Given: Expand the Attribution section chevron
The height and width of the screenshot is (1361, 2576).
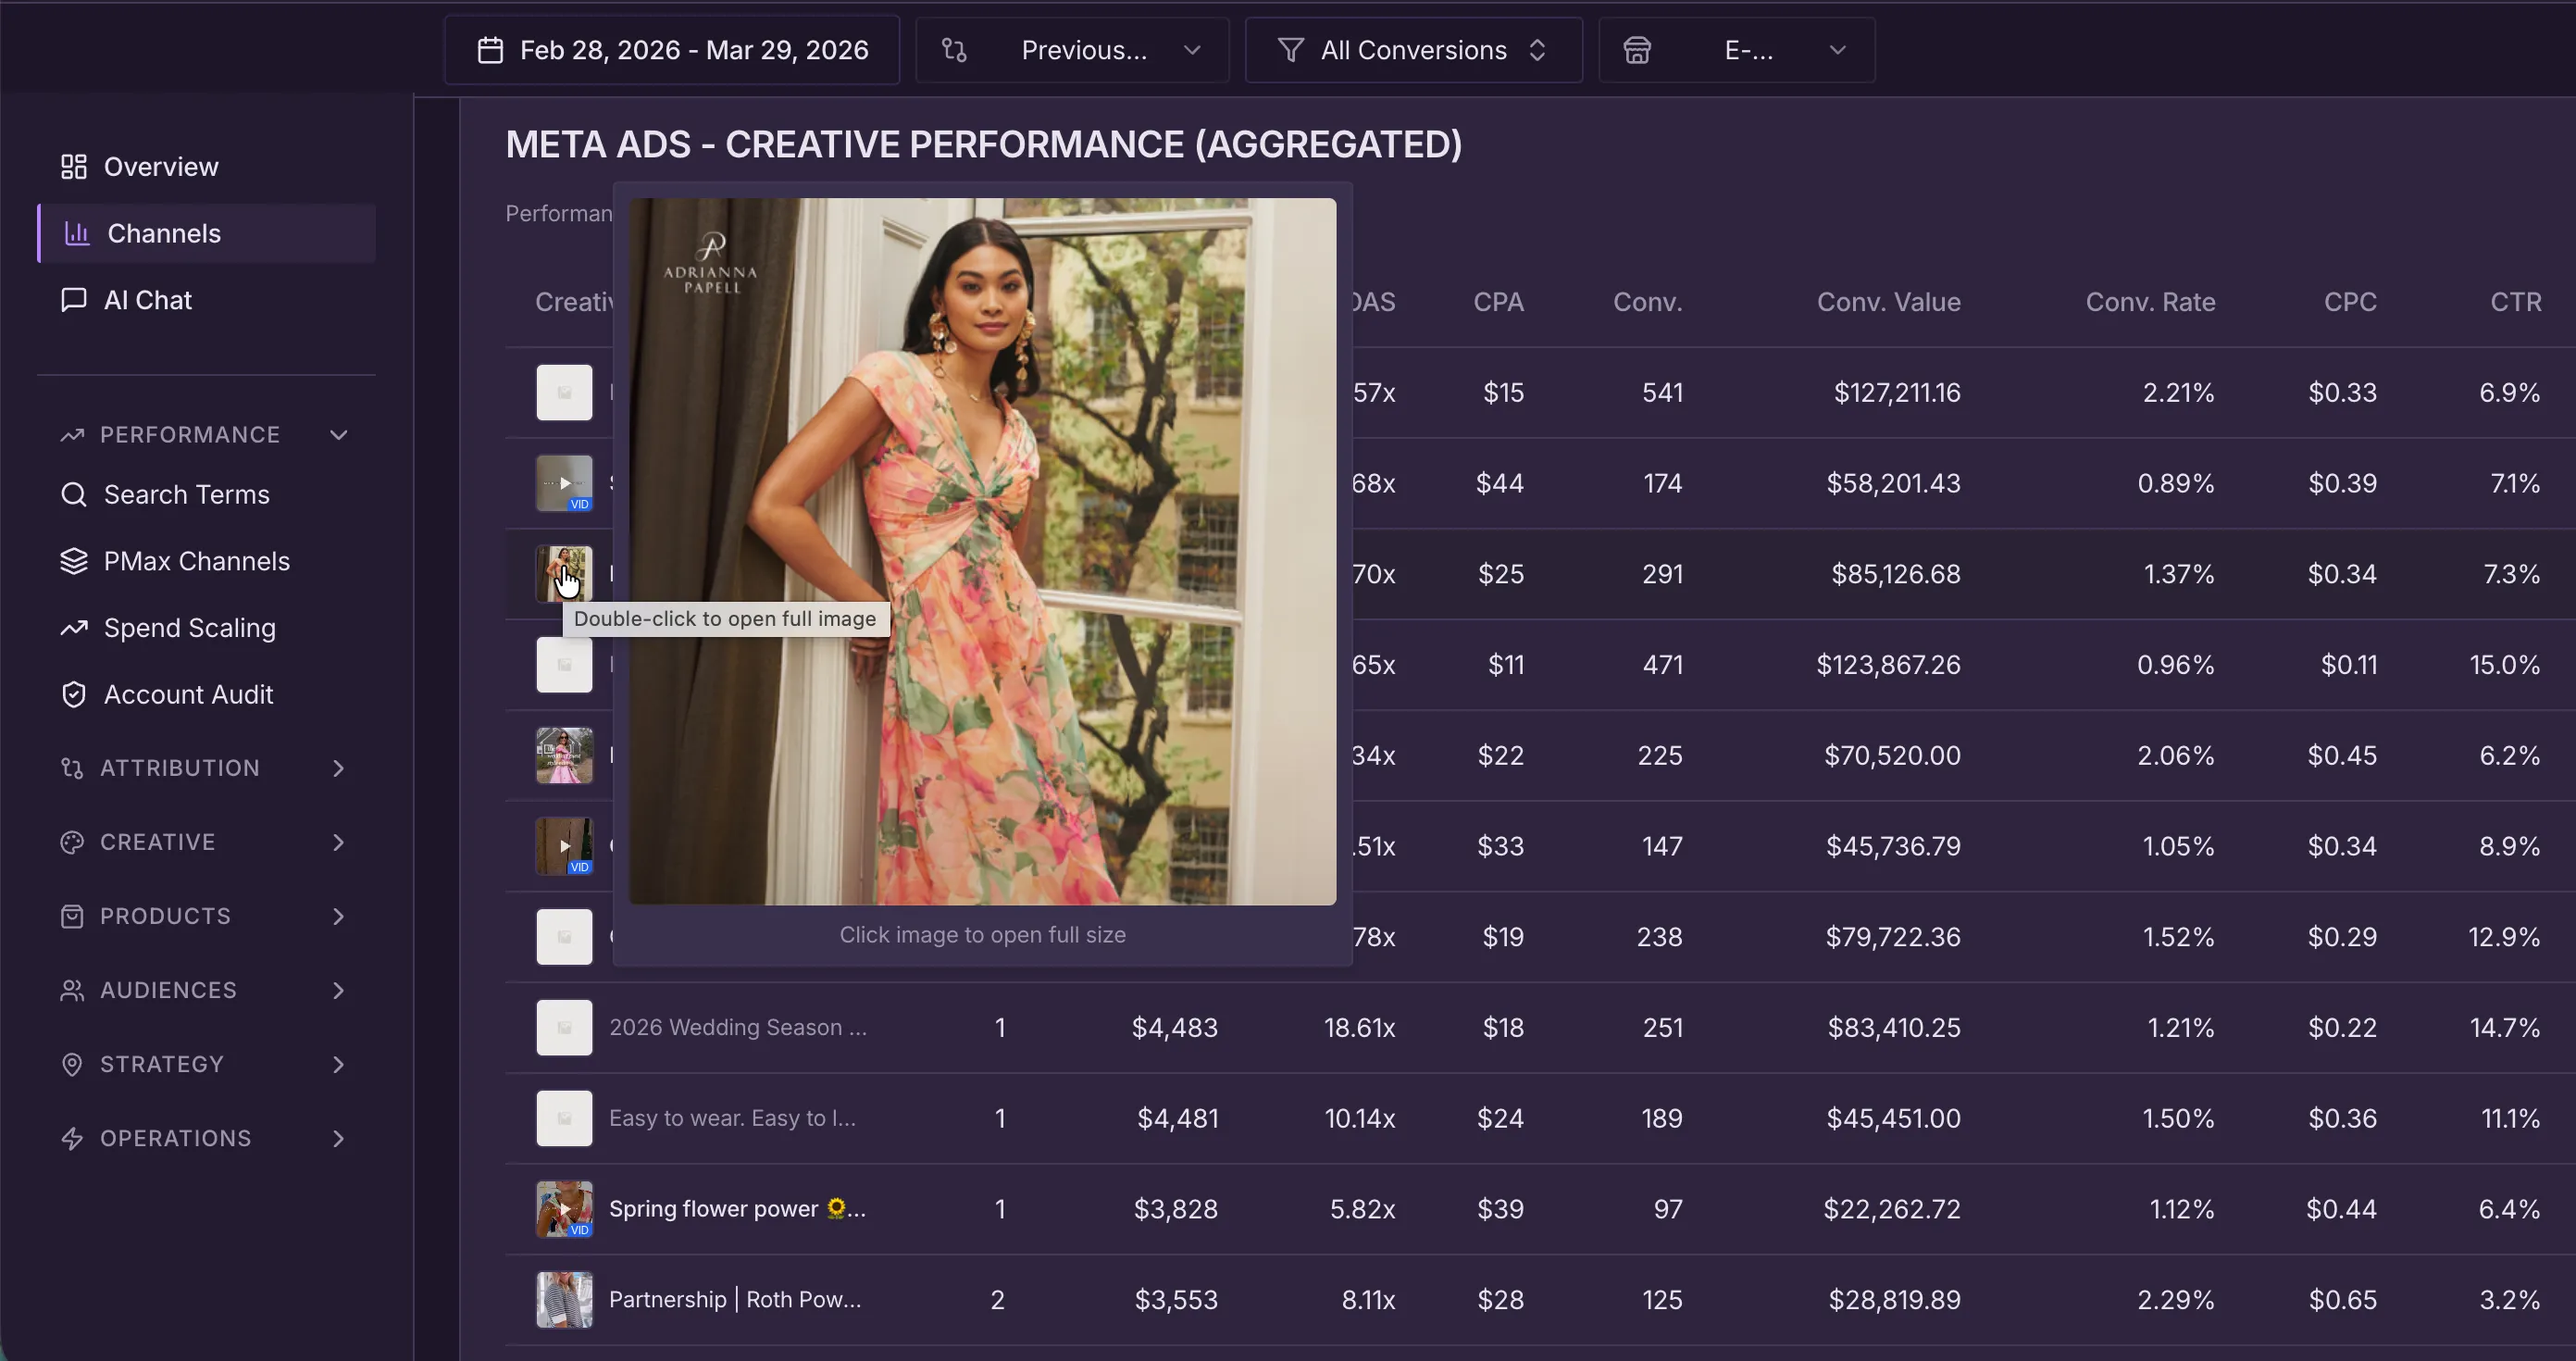Looking at the screenshot, I should 339,768.
